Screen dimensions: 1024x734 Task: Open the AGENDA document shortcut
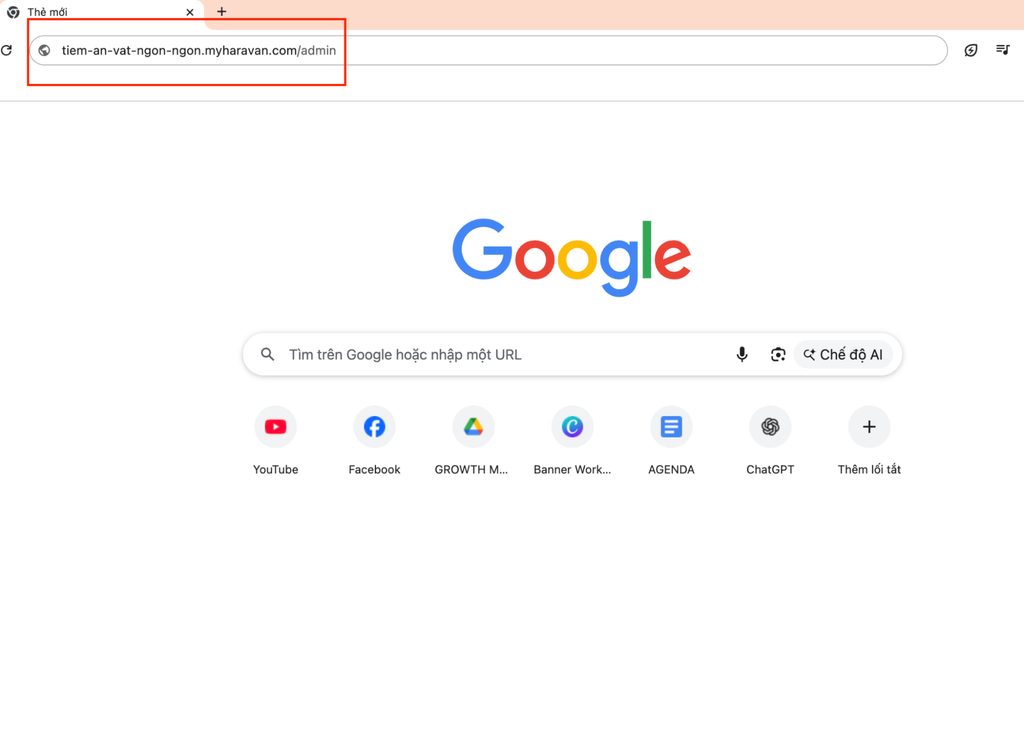click(x=671, y=427)
